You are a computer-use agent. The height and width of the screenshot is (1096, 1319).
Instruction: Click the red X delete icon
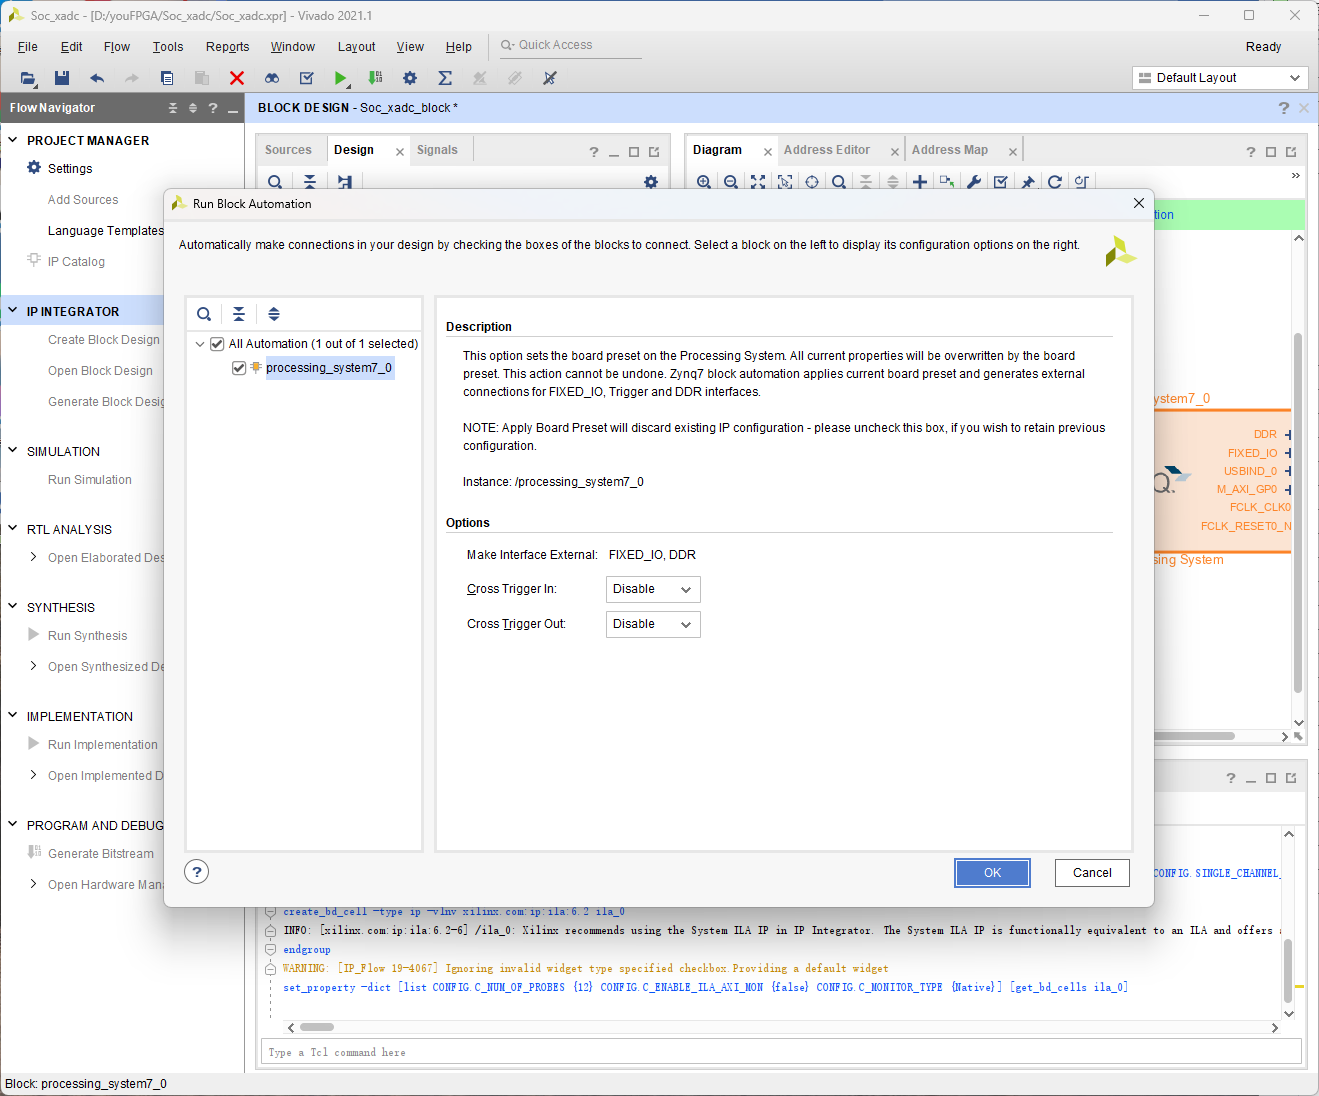coord(237,78)
